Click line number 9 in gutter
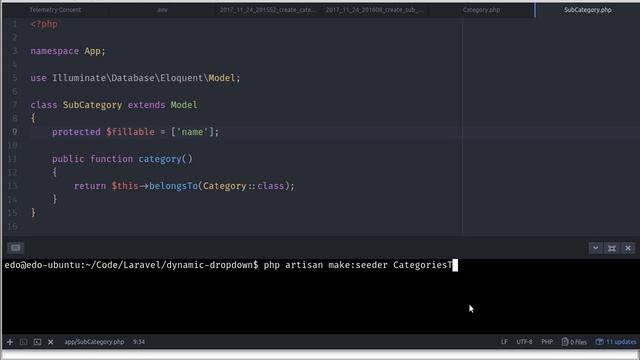The image size is (640, 360). pyautogui.click(x=14, y=132)
